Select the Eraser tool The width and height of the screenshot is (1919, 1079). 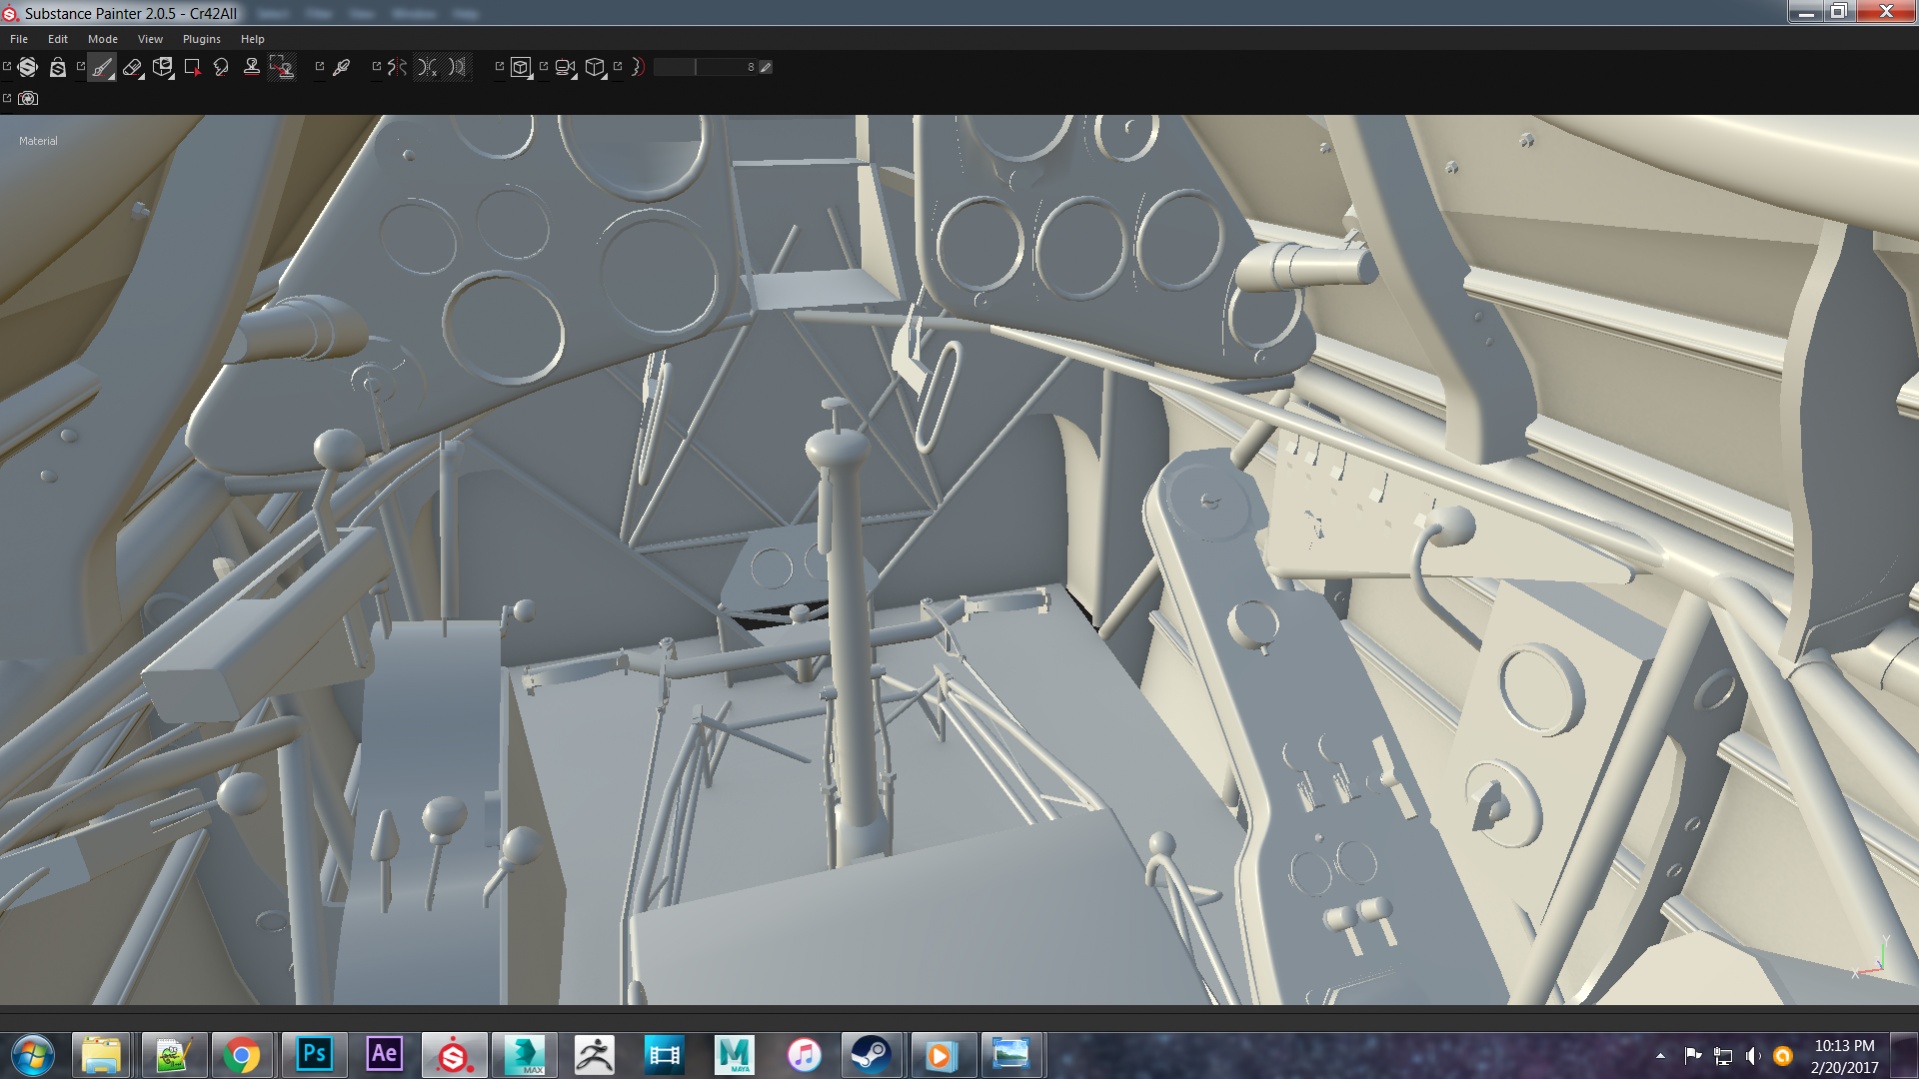(x=132, y=67)
